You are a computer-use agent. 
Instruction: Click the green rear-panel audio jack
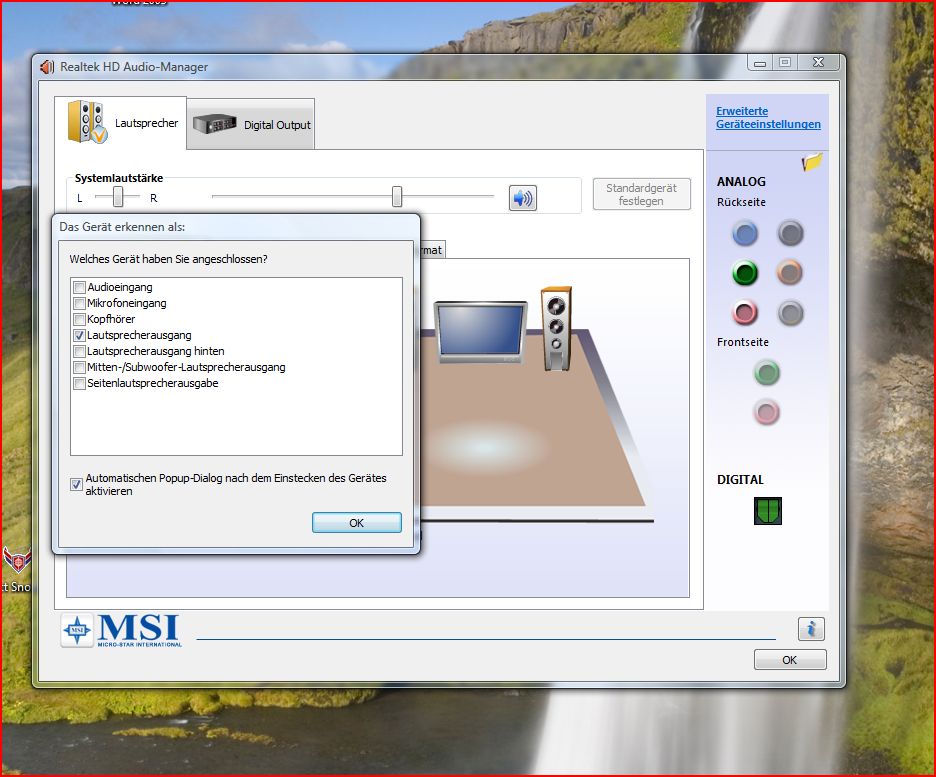point(744,273)
